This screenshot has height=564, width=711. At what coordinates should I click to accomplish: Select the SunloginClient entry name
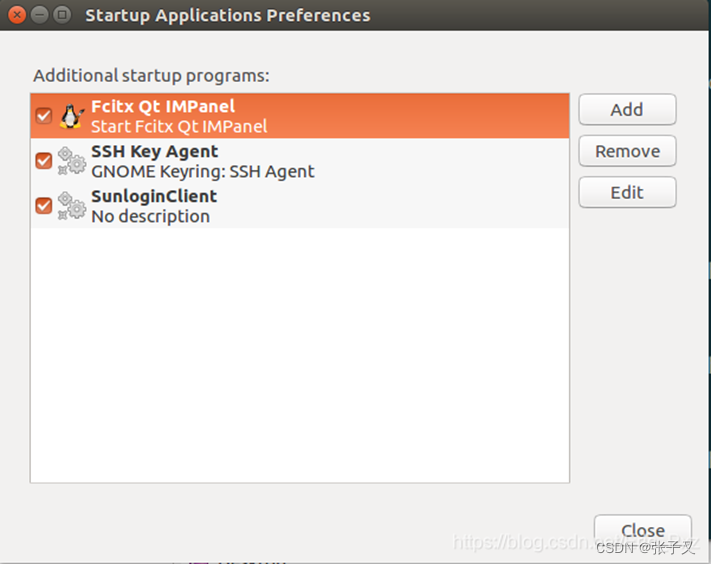pyautogui.click(x=153, y=196)
